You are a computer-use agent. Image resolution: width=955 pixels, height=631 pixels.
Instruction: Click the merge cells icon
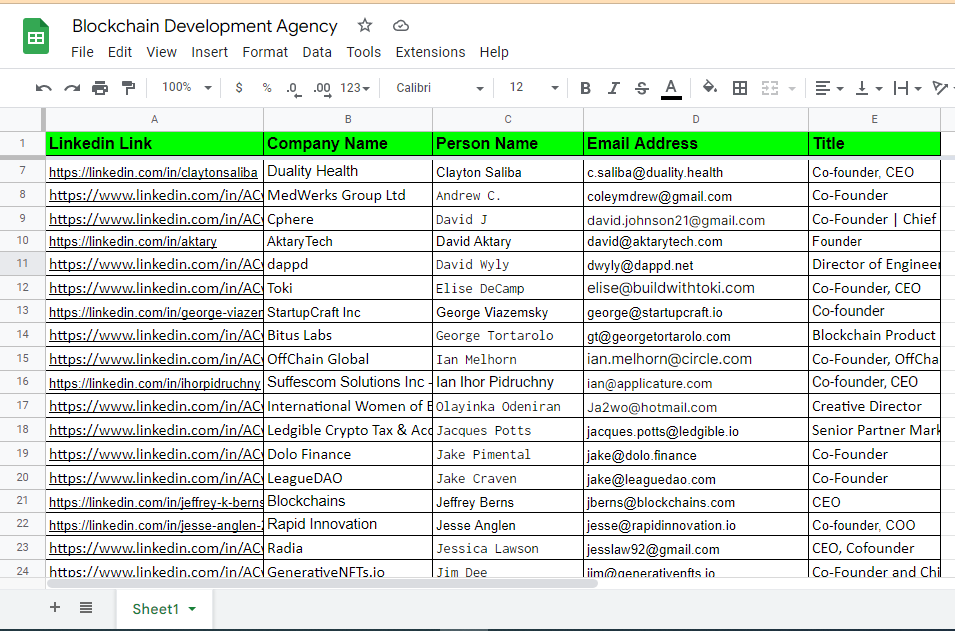pyautogui.click(x=770, y=88)
